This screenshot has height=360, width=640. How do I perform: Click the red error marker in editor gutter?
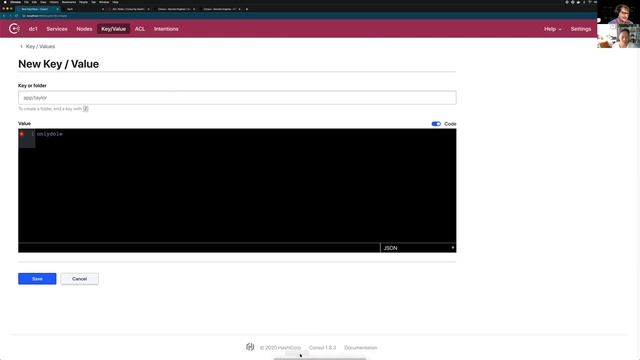click(22, 134)
